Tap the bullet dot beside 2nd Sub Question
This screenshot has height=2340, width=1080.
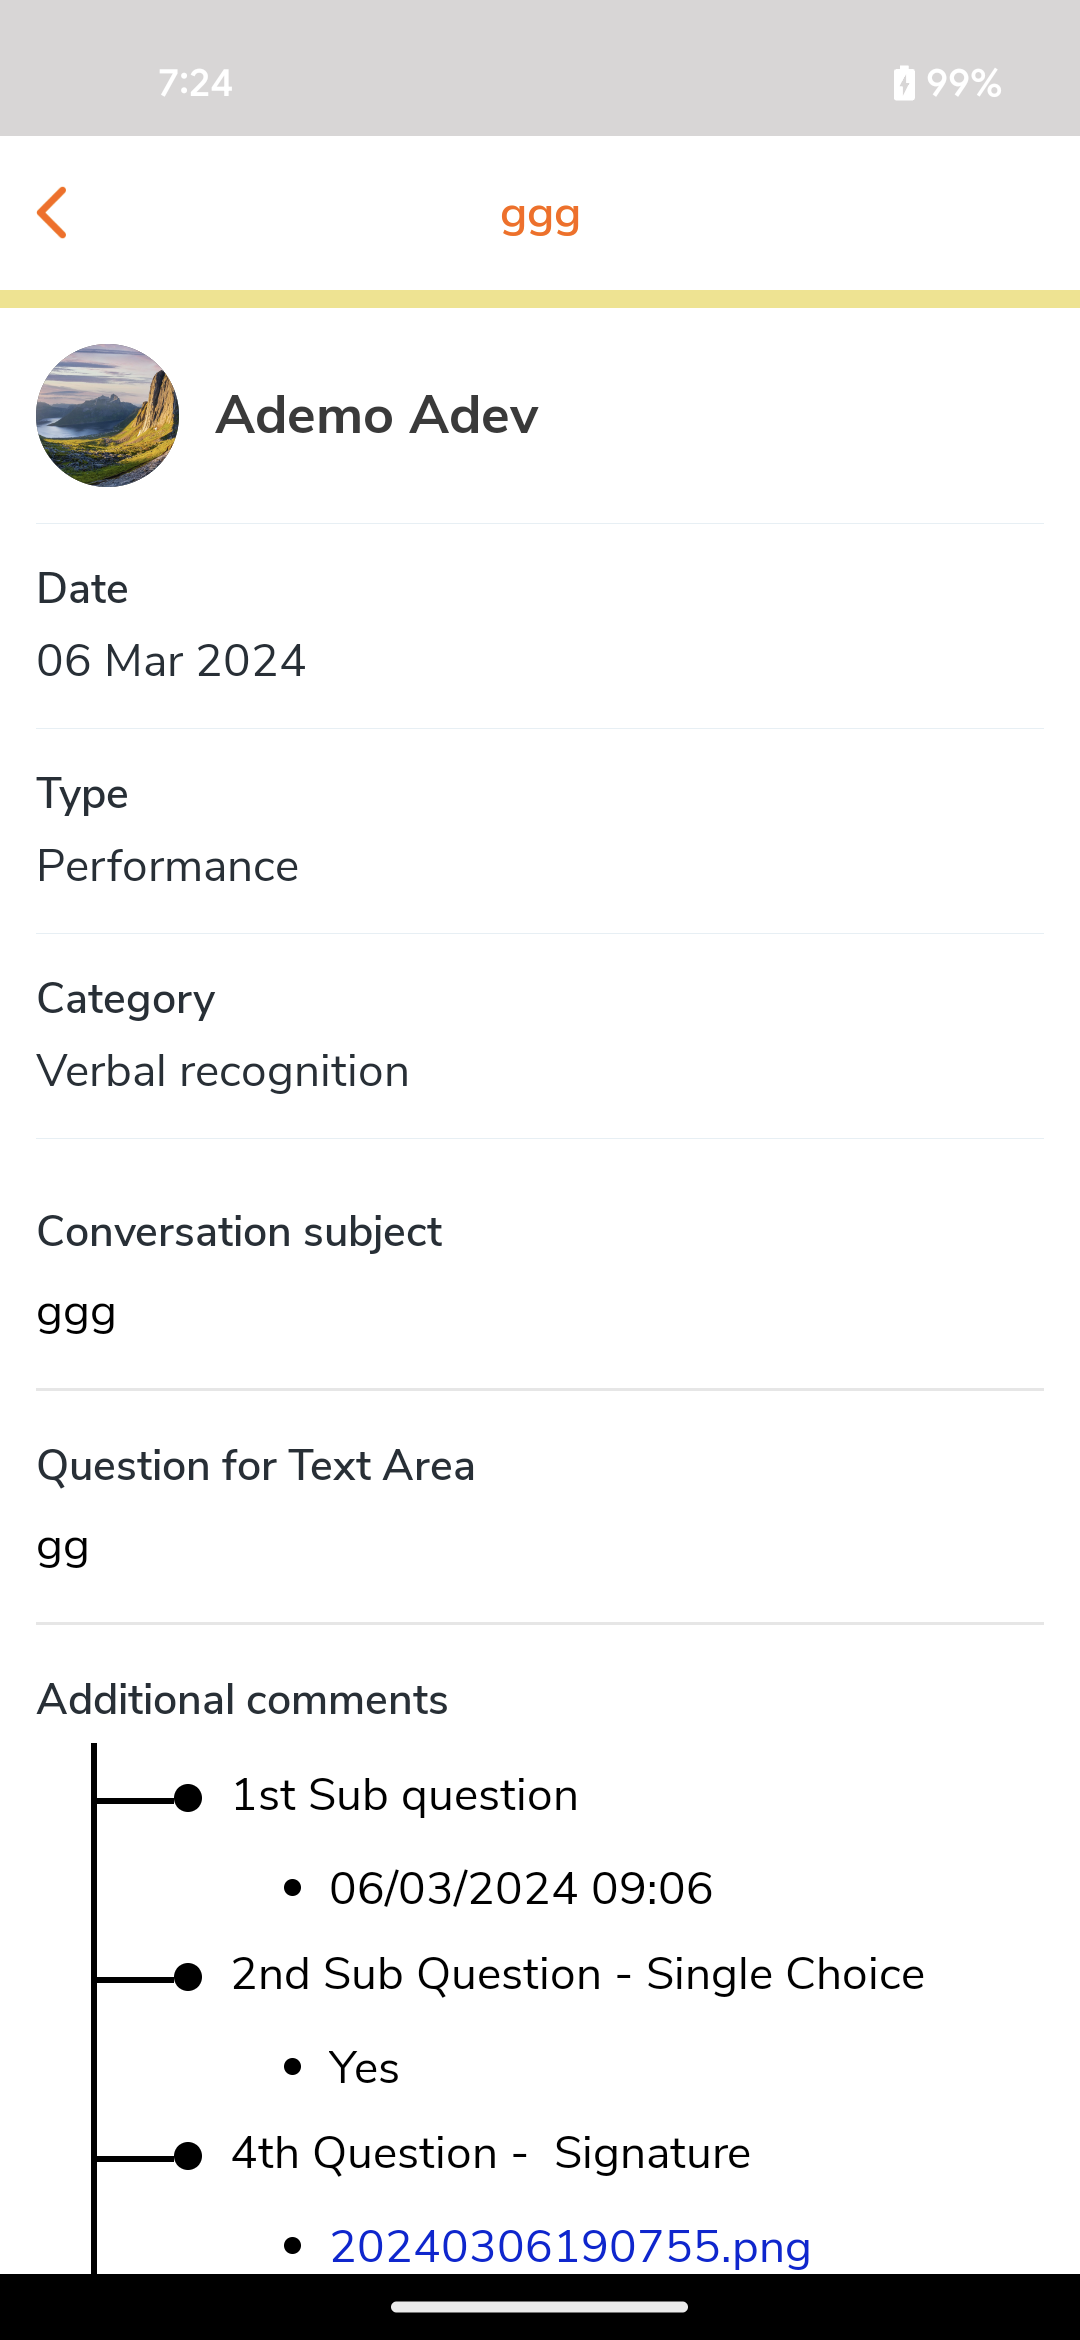(x=188, y=1977)
